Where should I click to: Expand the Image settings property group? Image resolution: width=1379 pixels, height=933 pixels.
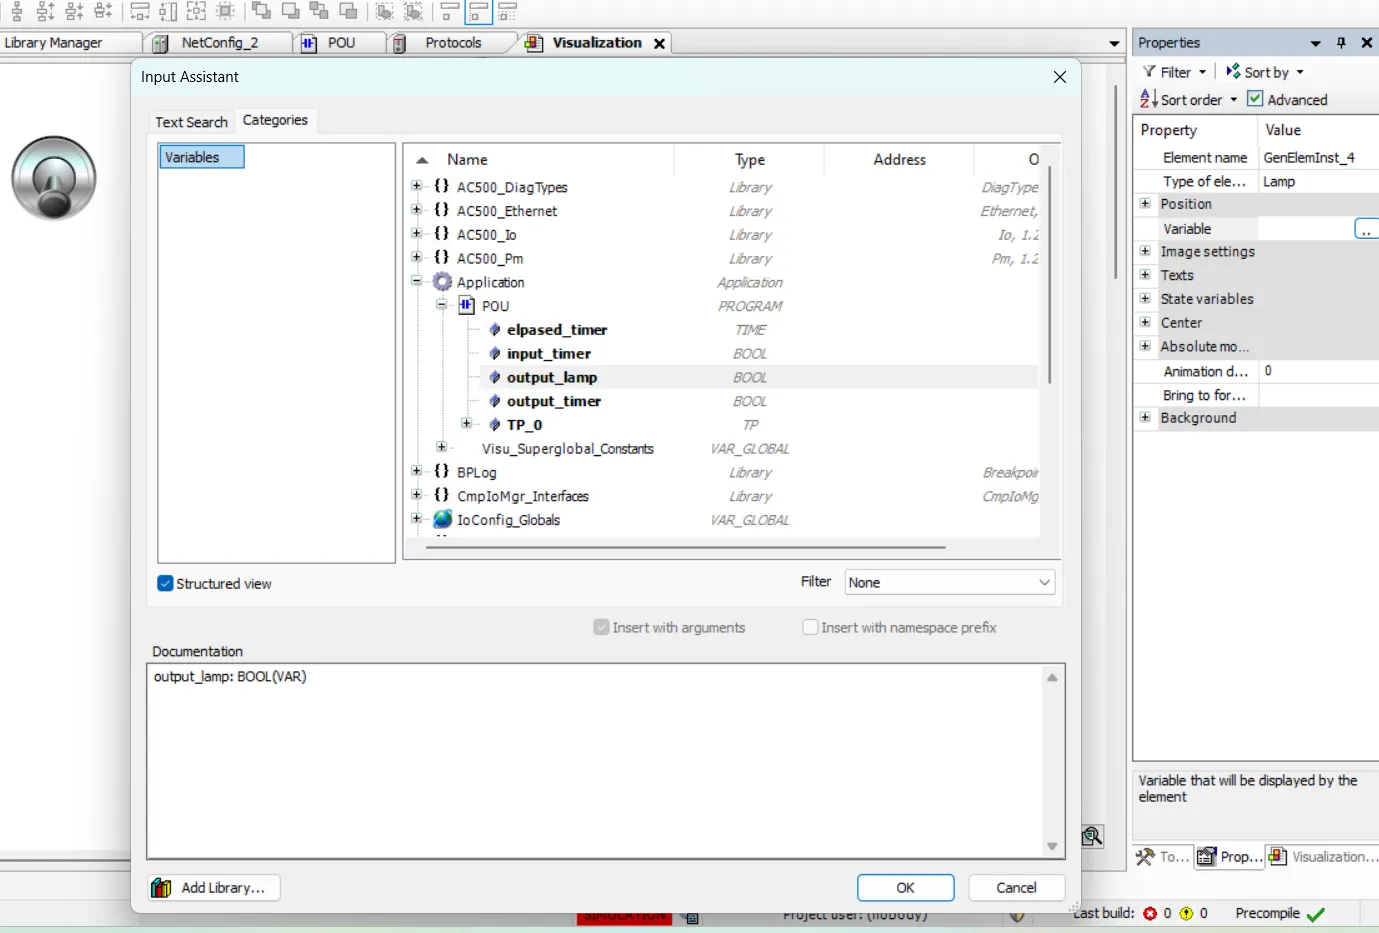point(1145,251)
